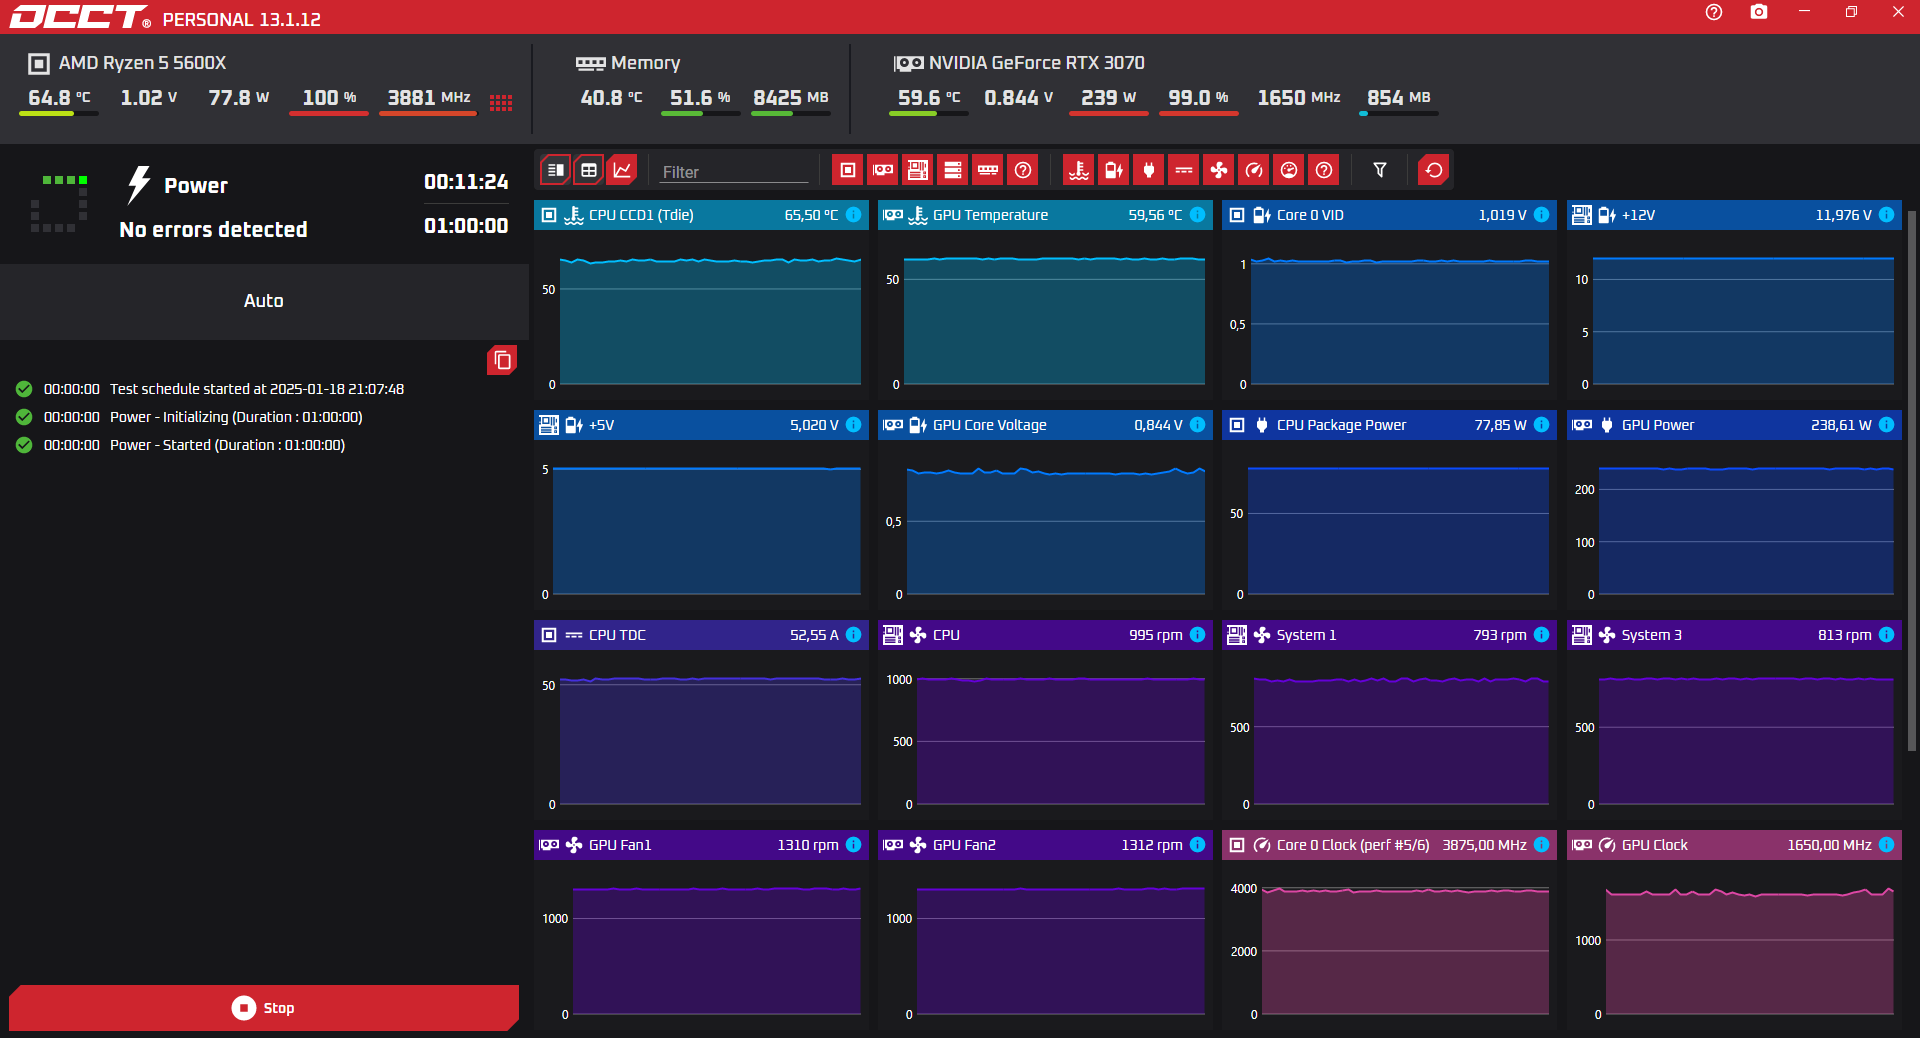Toggle the current sensor filter
Viewport: 1920px width, 1038px height.
point(1184,170)
